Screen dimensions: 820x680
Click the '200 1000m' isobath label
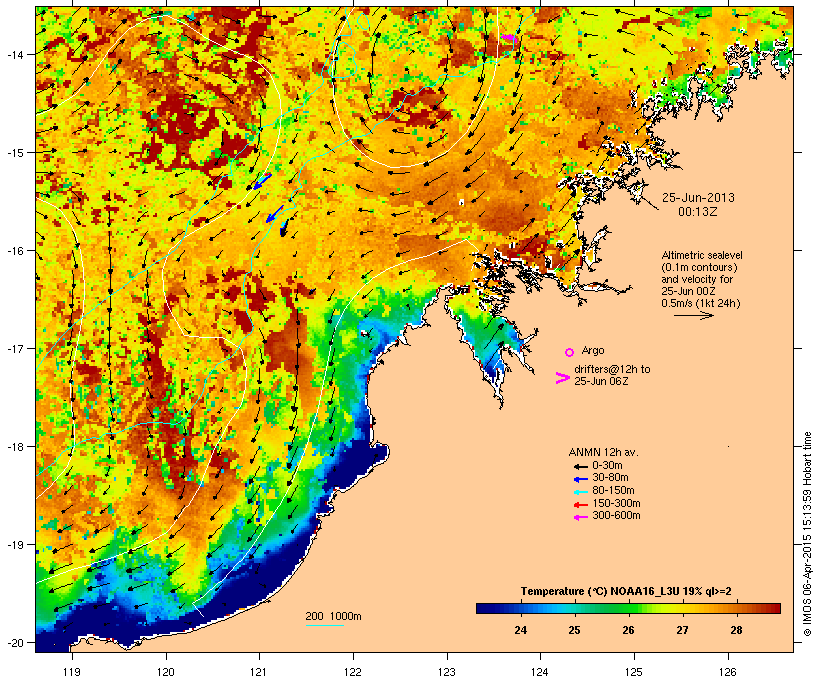click(x=333, y=616)
